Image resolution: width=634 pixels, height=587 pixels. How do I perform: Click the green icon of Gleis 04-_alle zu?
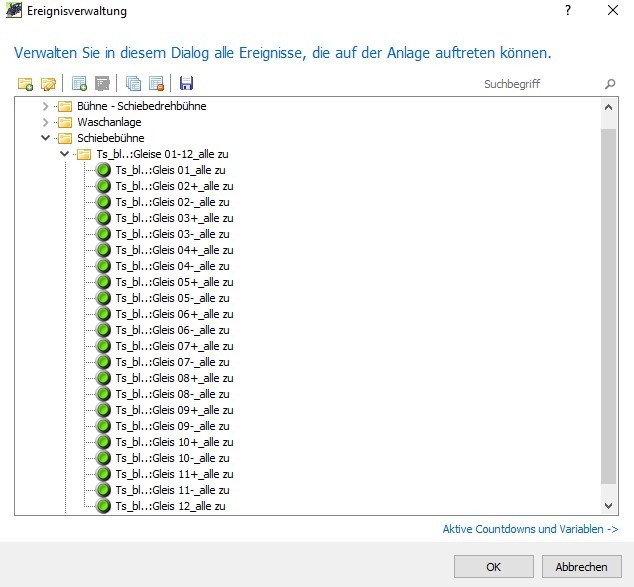[x=104, y=266]
